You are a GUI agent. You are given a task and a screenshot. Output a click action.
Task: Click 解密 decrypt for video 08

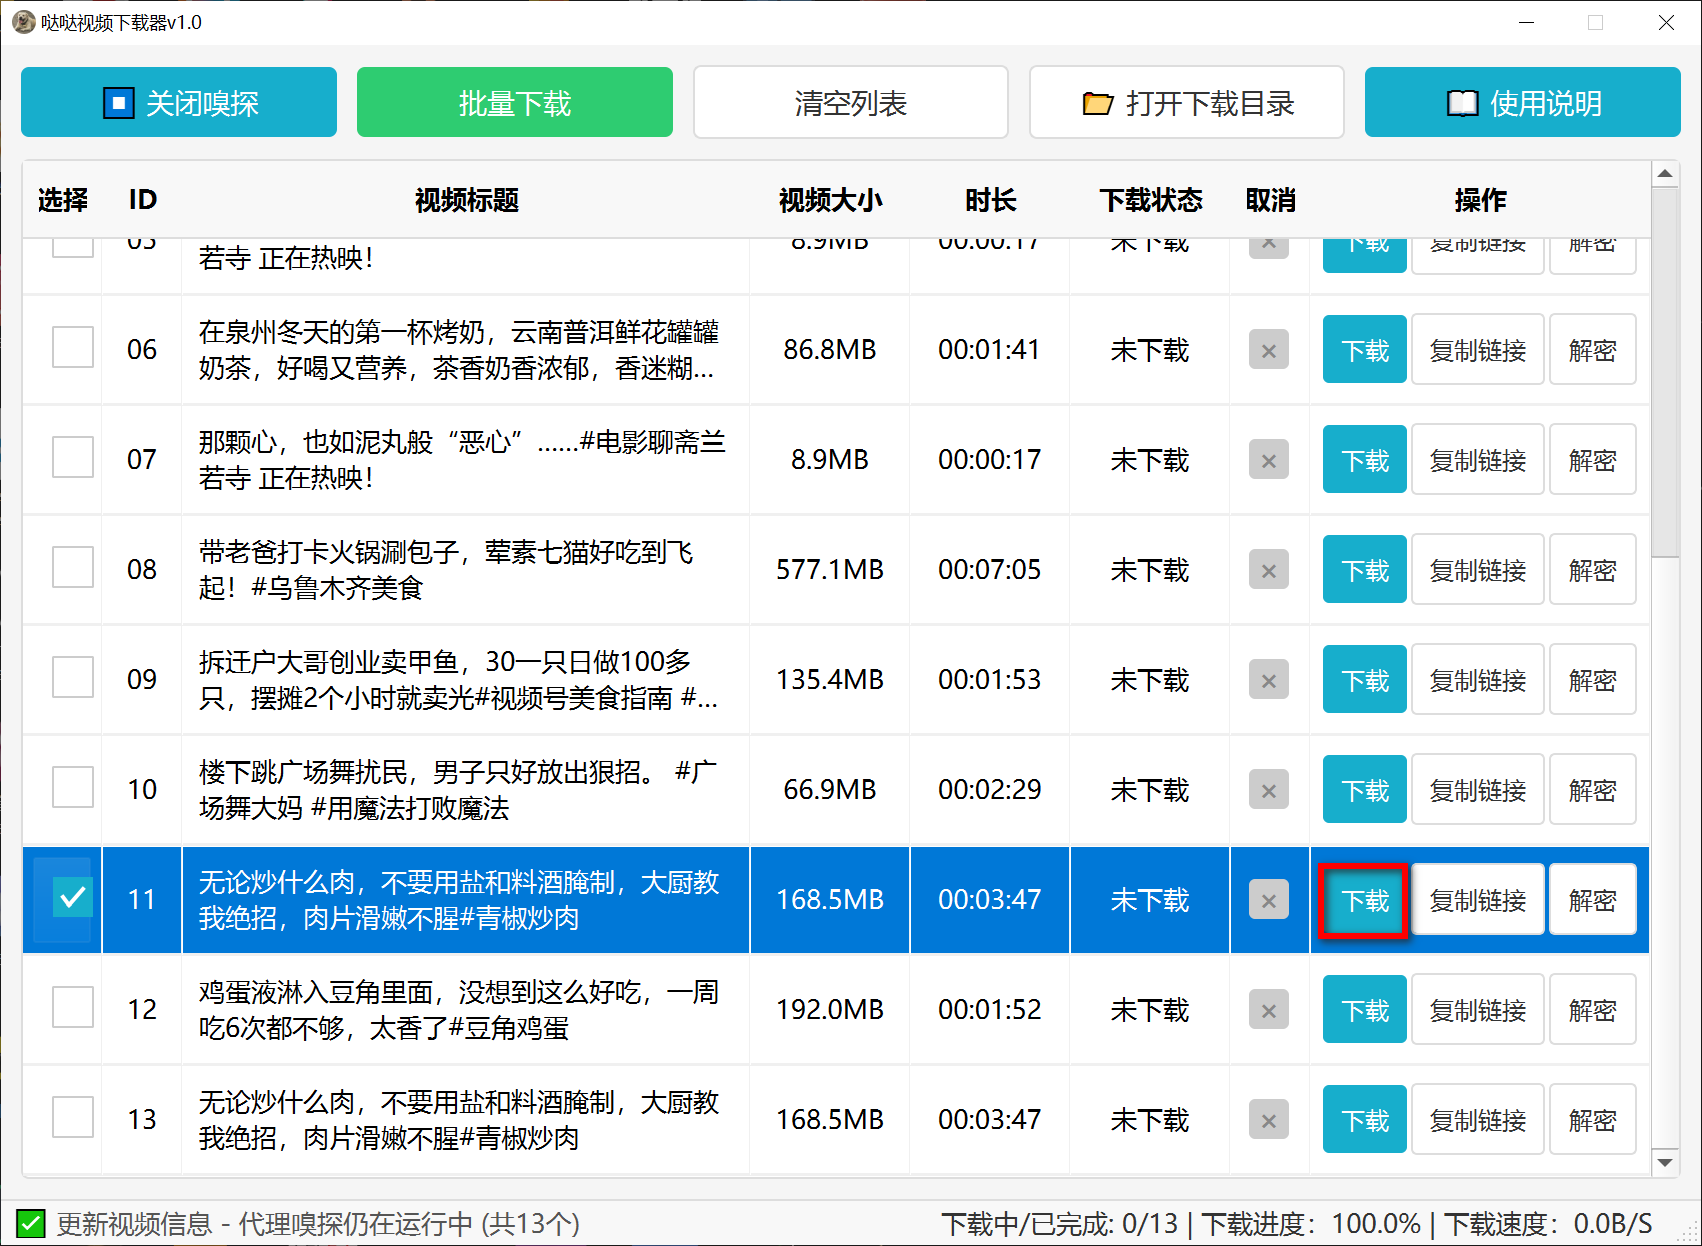1593,570
